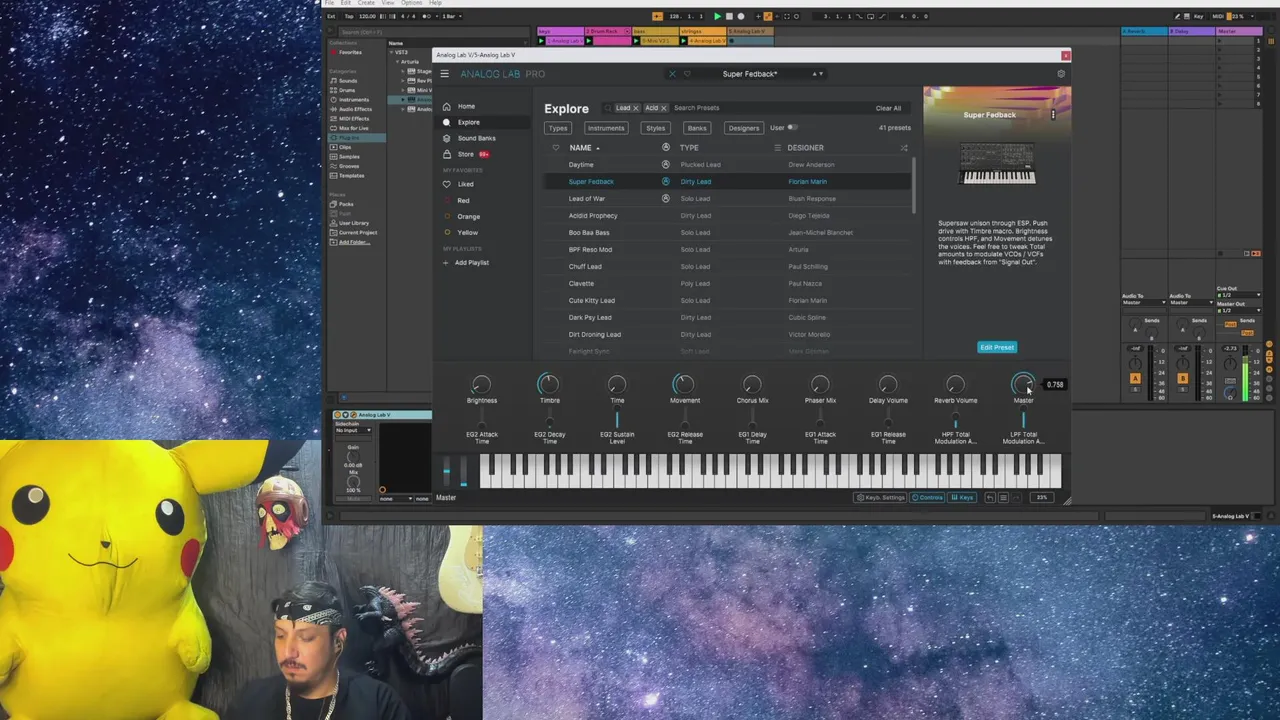Open edit history list icon
Screen dimensions: 1280x720
coord(1003,497)
